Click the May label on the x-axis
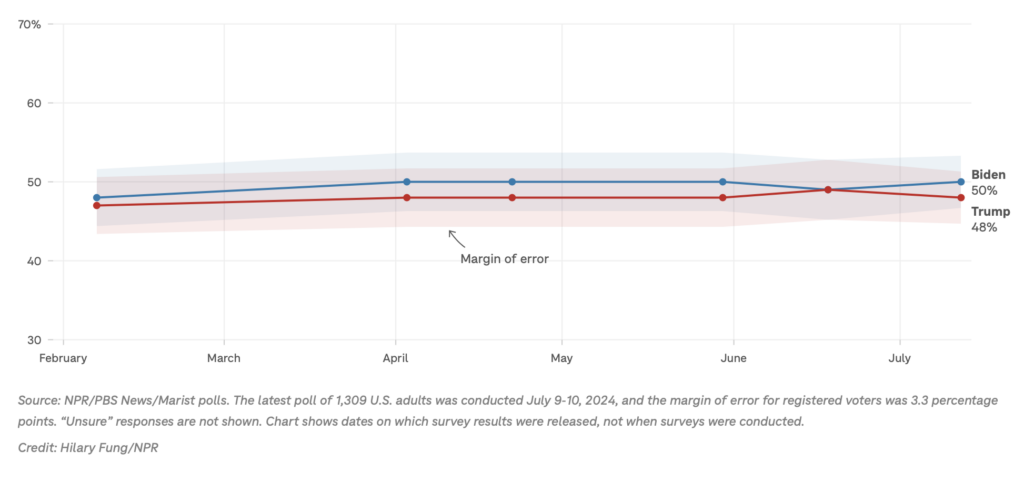 pyautogui.click(x=561, y=357)
